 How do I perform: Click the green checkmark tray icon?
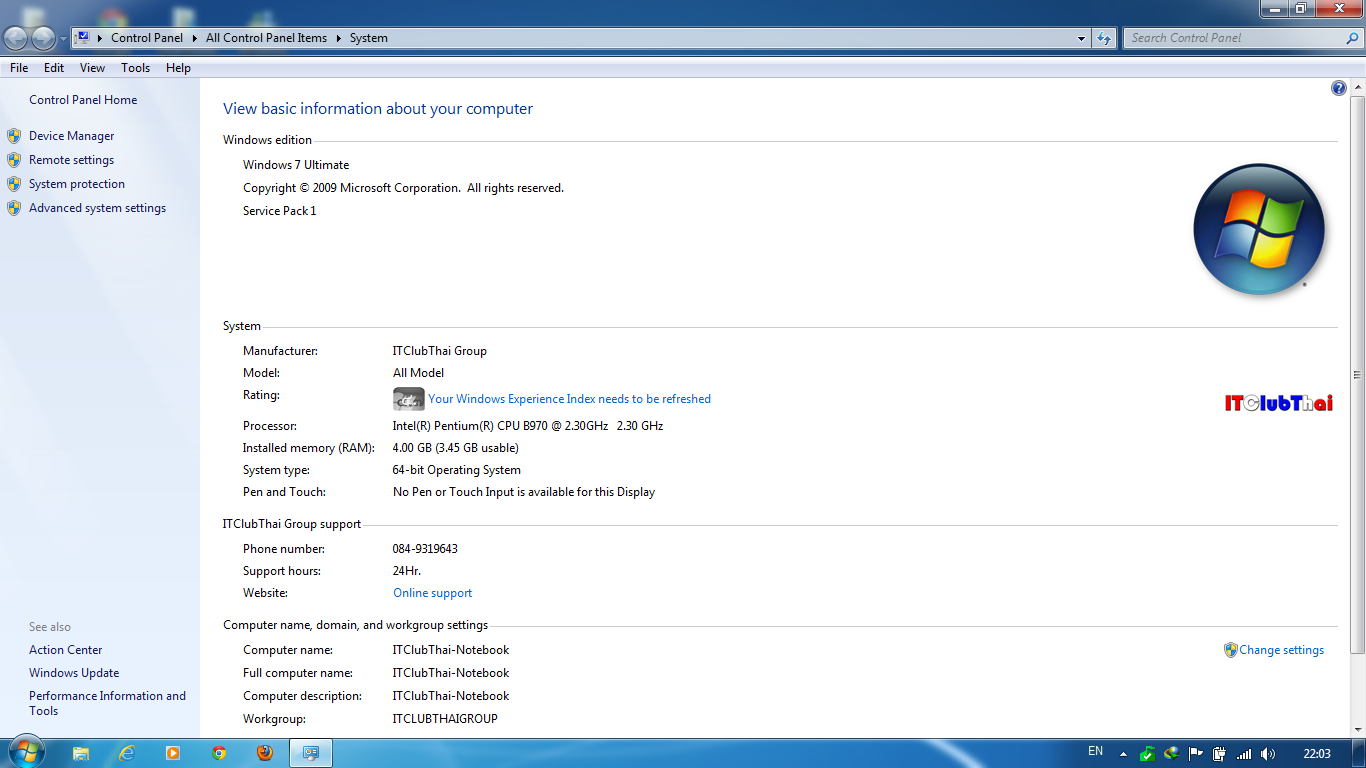click(x=1148, y=753)
